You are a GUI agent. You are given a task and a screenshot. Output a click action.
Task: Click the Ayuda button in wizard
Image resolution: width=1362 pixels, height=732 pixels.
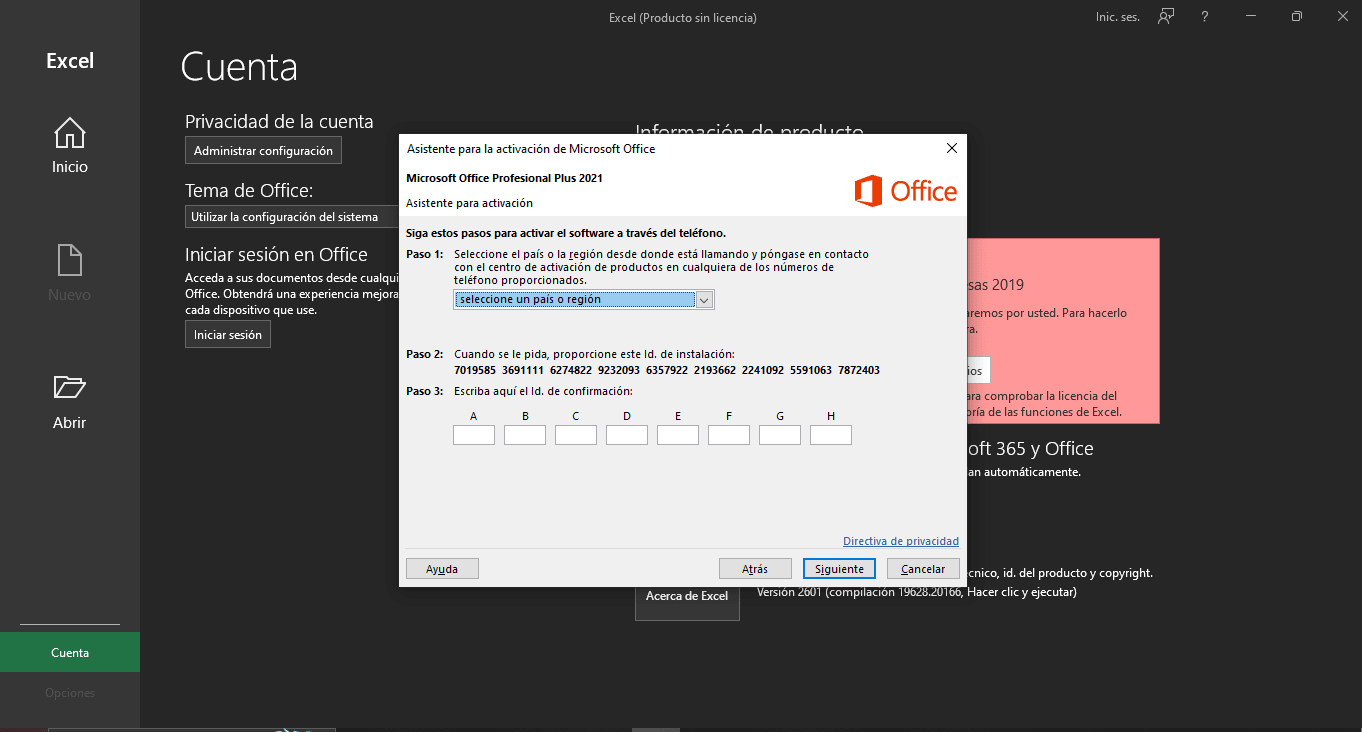coord(442,568)
